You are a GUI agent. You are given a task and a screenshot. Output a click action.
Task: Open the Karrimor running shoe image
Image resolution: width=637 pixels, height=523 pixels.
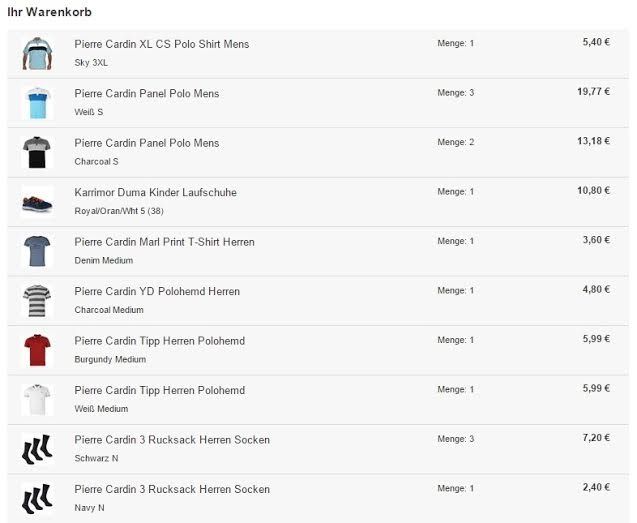point(37,202)
